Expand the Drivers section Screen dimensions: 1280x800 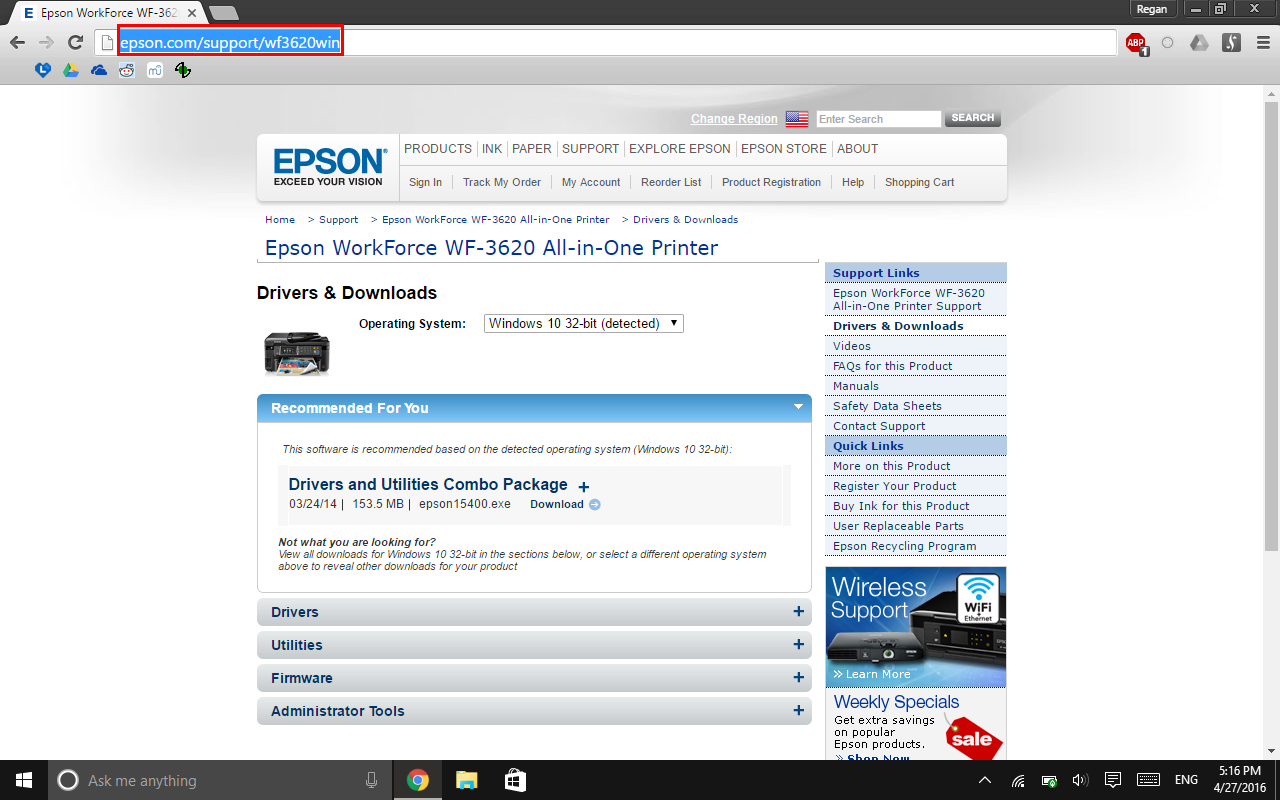[798, 612]
